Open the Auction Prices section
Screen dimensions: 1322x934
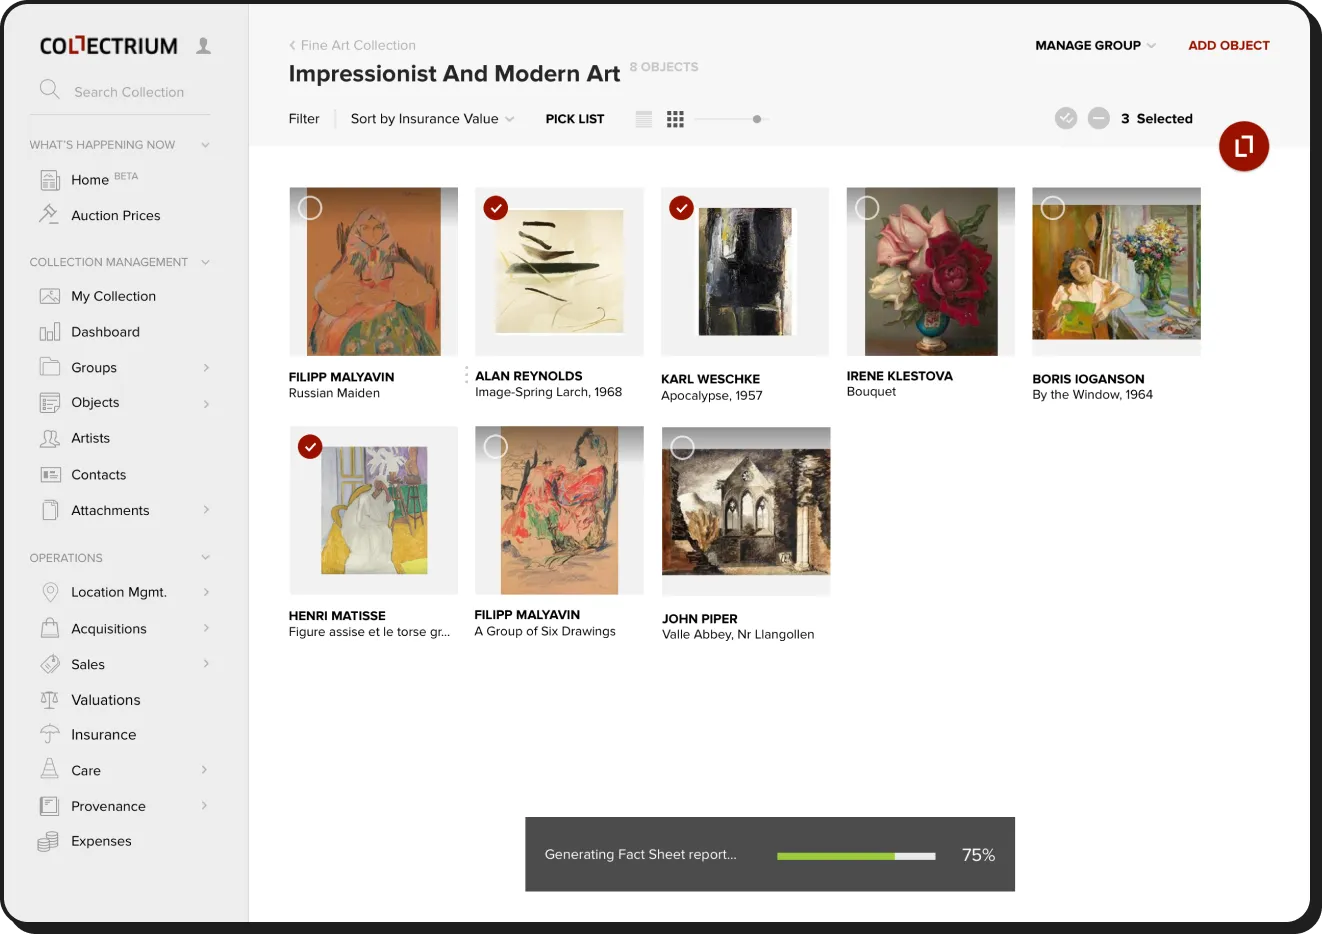[x=118, y=214]
